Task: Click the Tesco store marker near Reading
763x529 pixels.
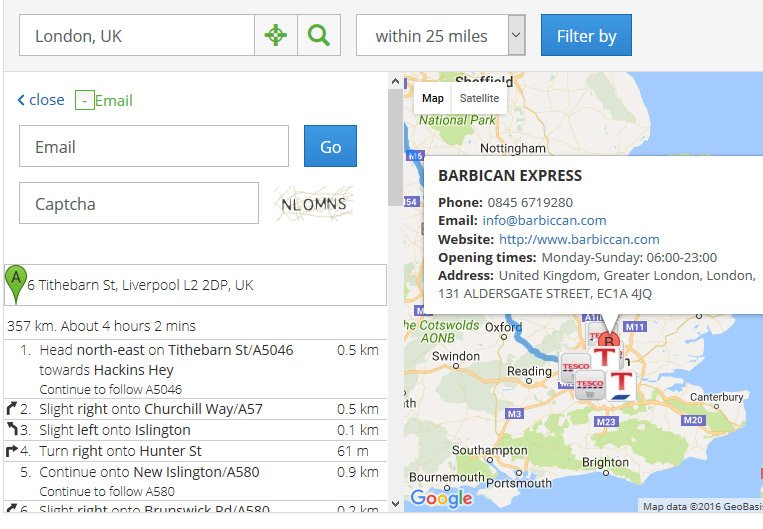Action: click(575, 366)
